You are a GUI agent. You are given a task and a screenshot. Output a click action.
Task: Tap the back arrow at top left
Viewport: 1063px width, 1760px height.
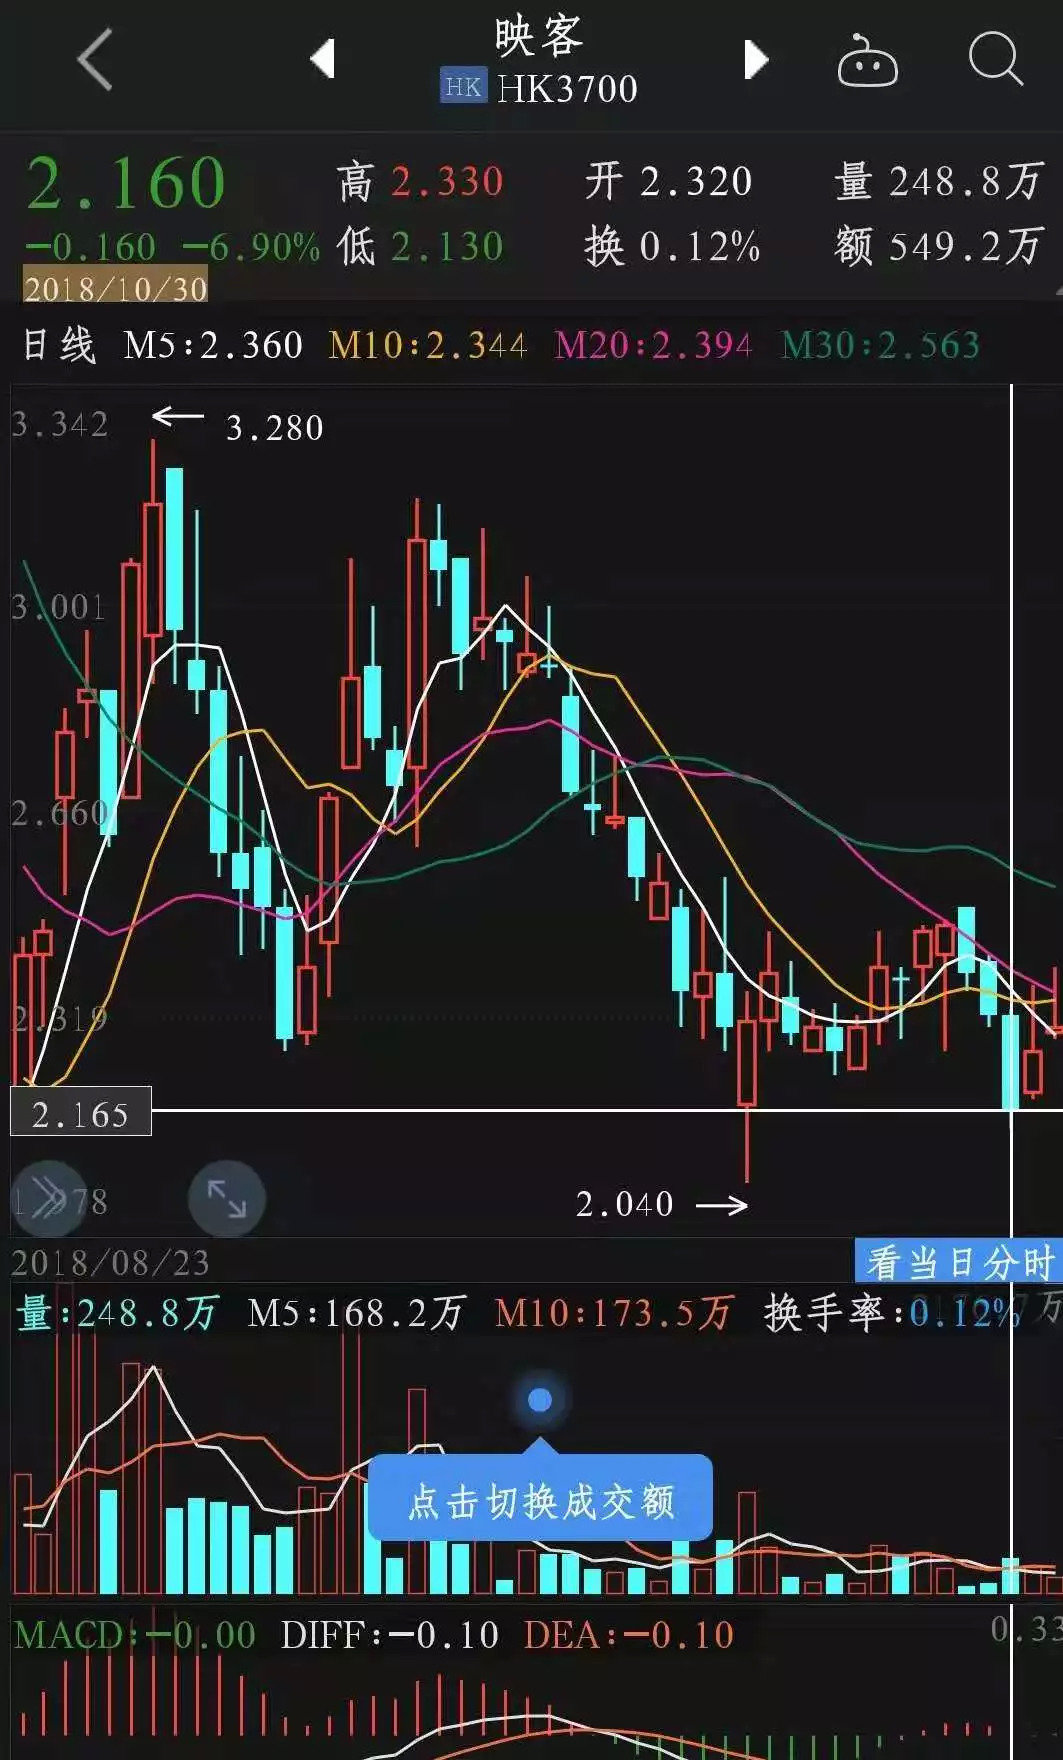point(95,59)
